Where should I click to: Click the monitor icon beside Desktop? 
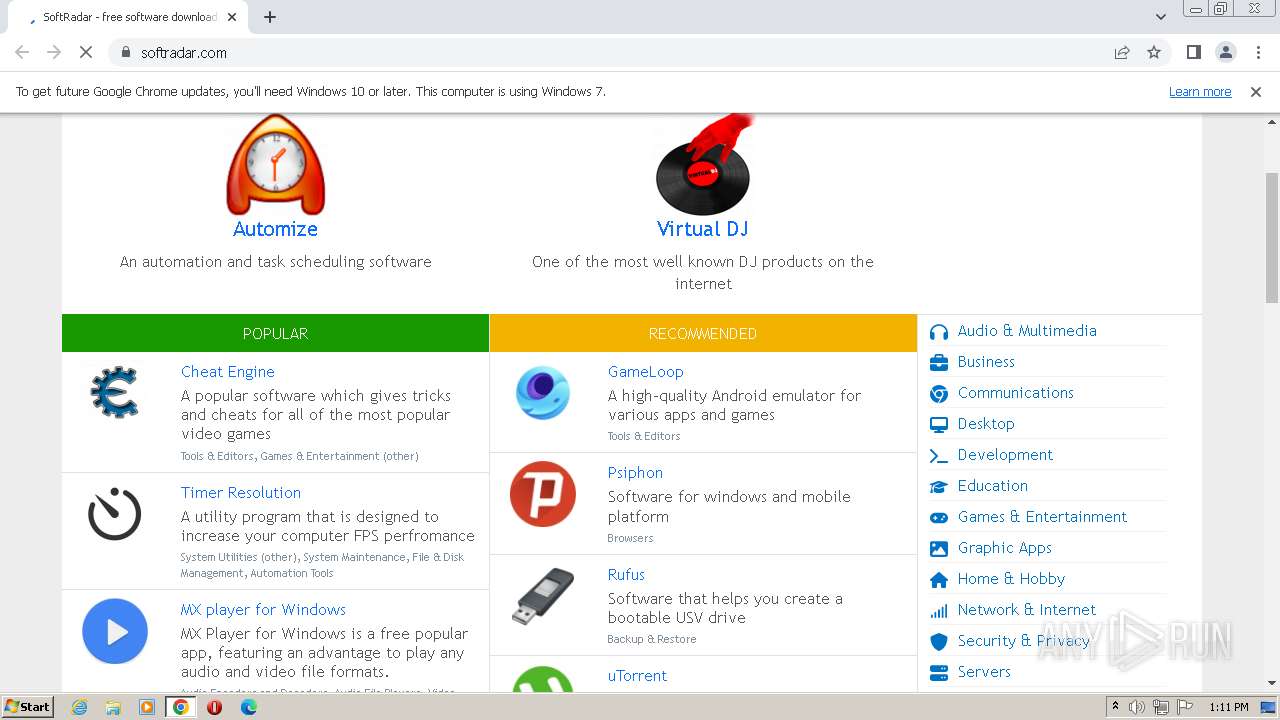[939, 425]
